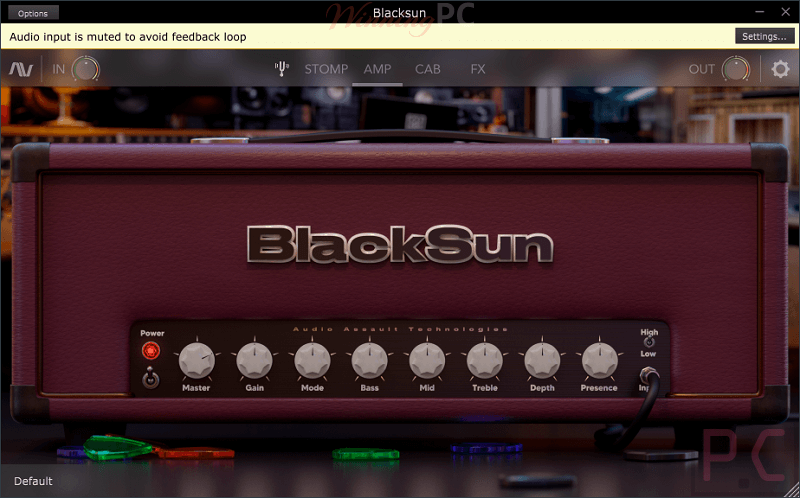Click the Audio Assault logo icon
This screenshot has width=800, height=498.
coord(21,69)
